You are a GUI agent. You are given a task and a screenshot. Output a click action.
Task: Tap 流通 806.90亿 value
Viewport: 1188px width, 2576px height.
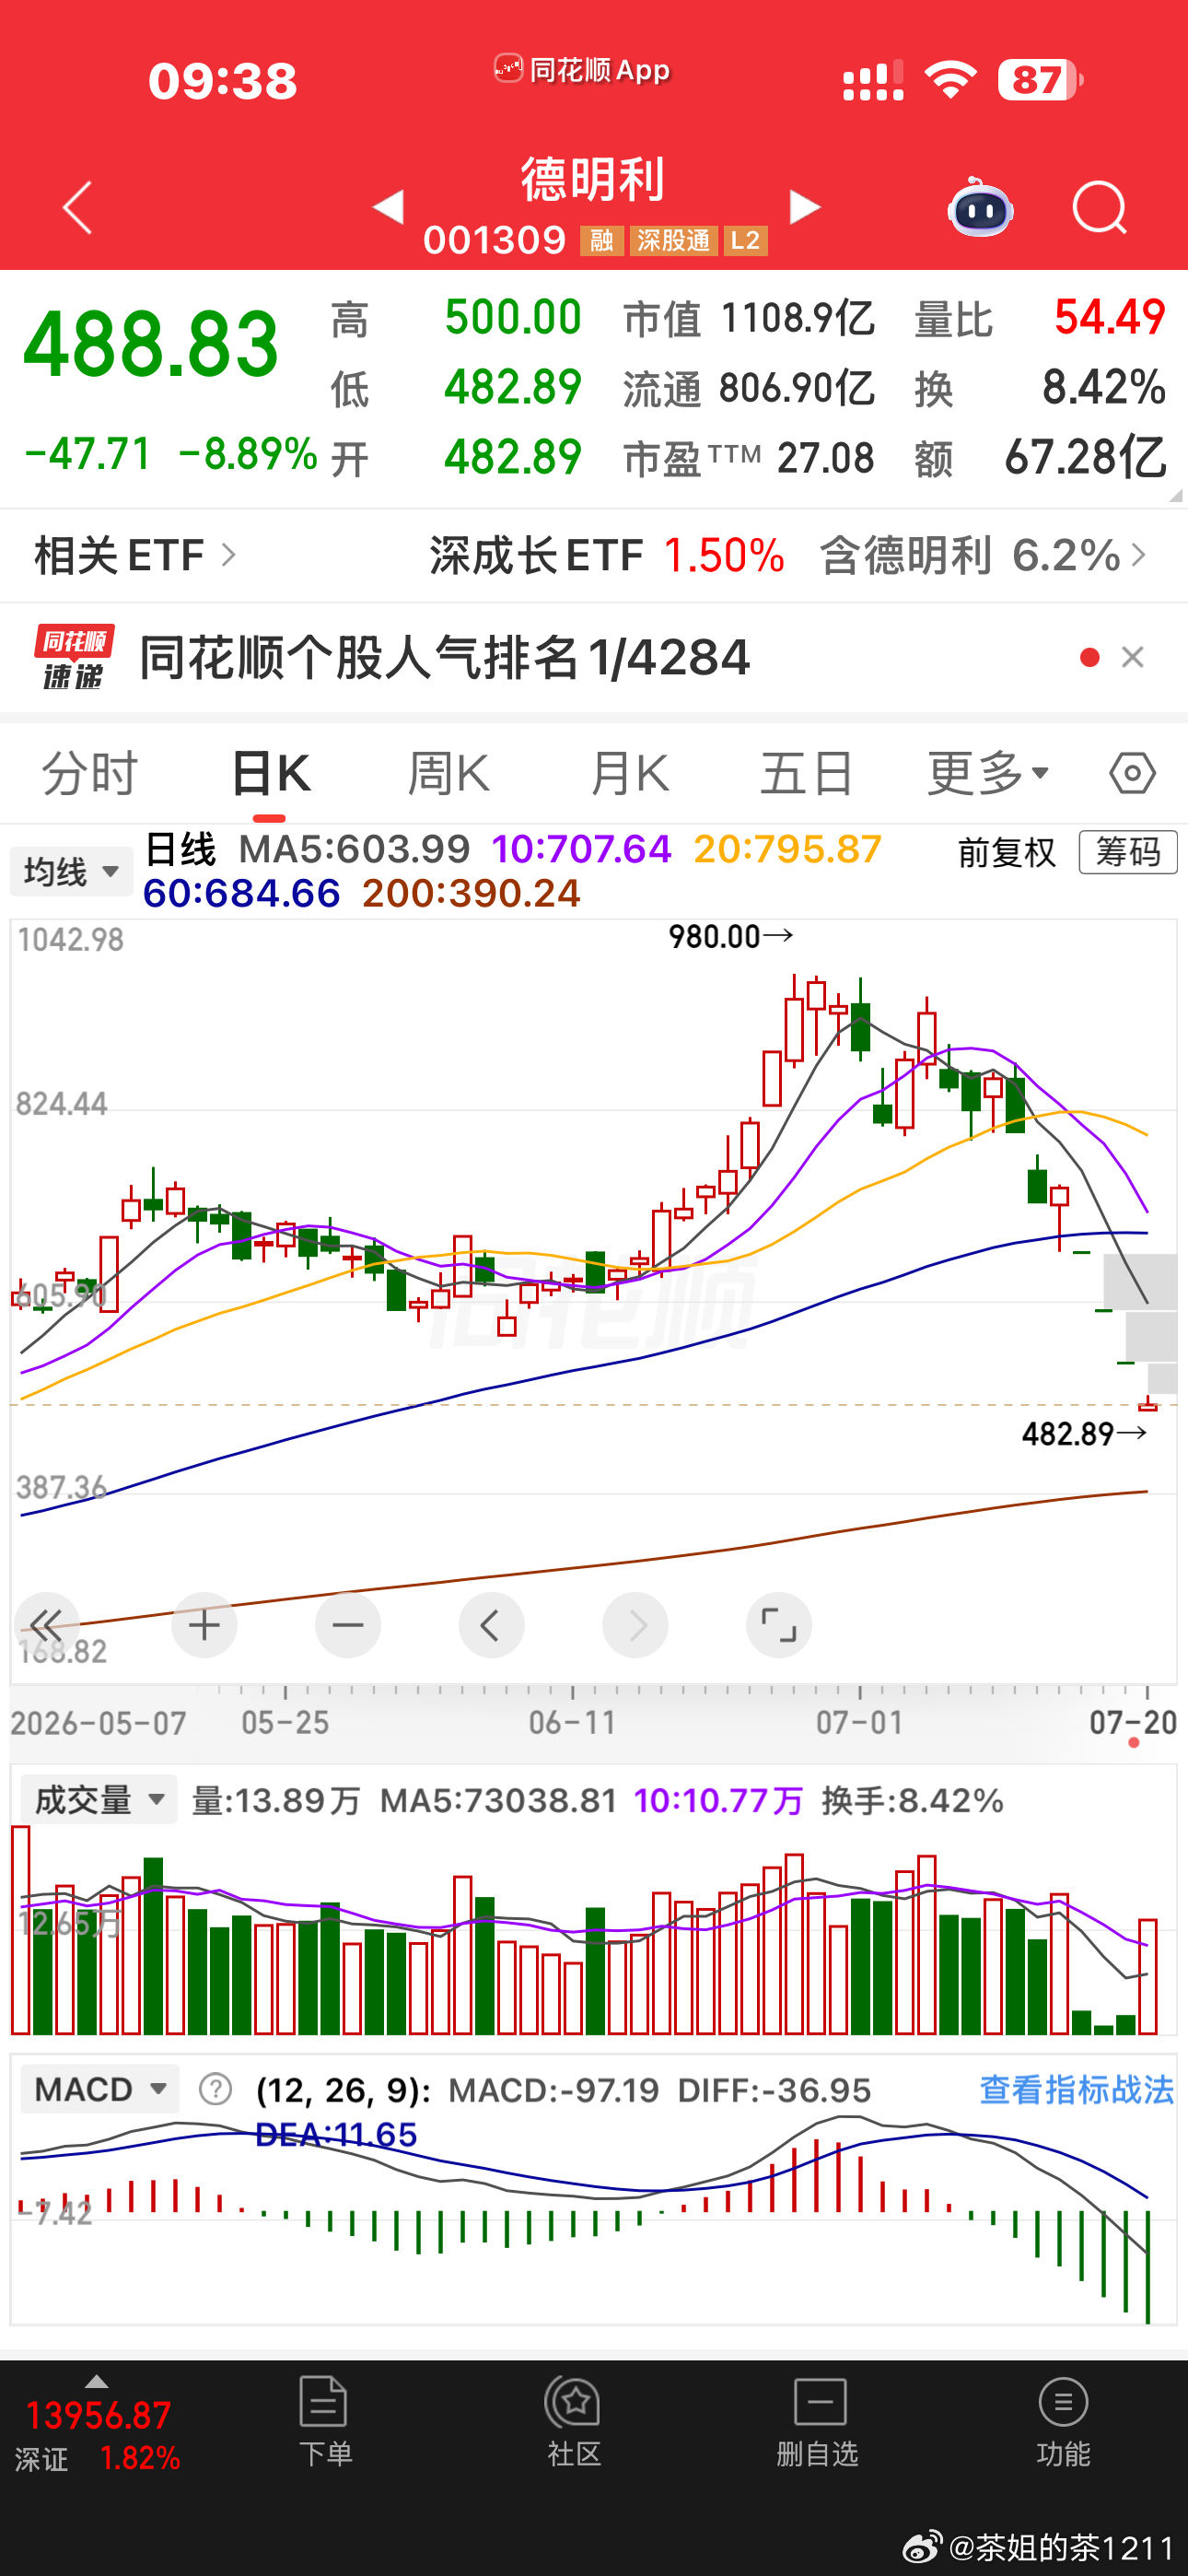click(x=797, y=388)
